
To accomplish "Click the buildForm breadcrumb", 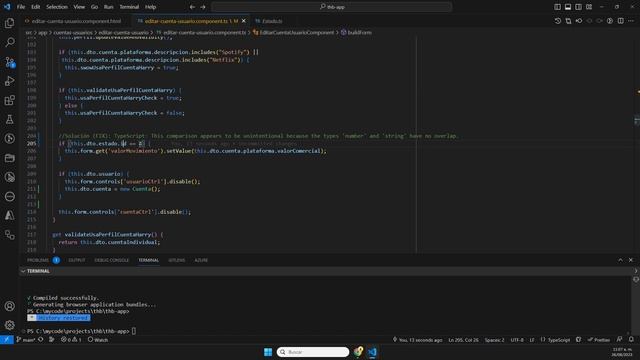I will (x=360, y=32).
